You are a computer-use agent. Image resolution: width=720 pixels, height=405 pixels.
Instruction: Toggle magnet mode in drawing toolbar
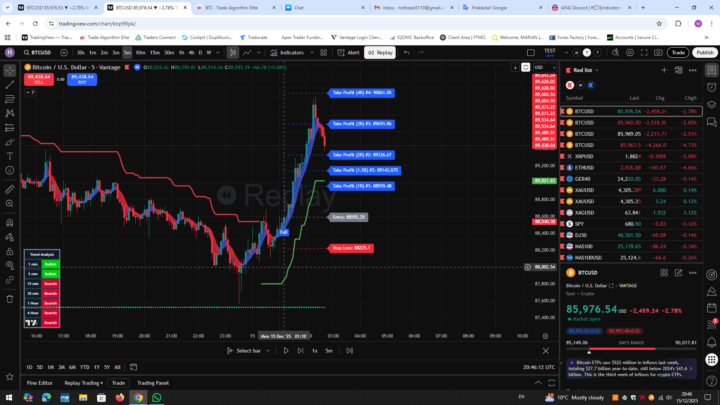coord(10,223)
